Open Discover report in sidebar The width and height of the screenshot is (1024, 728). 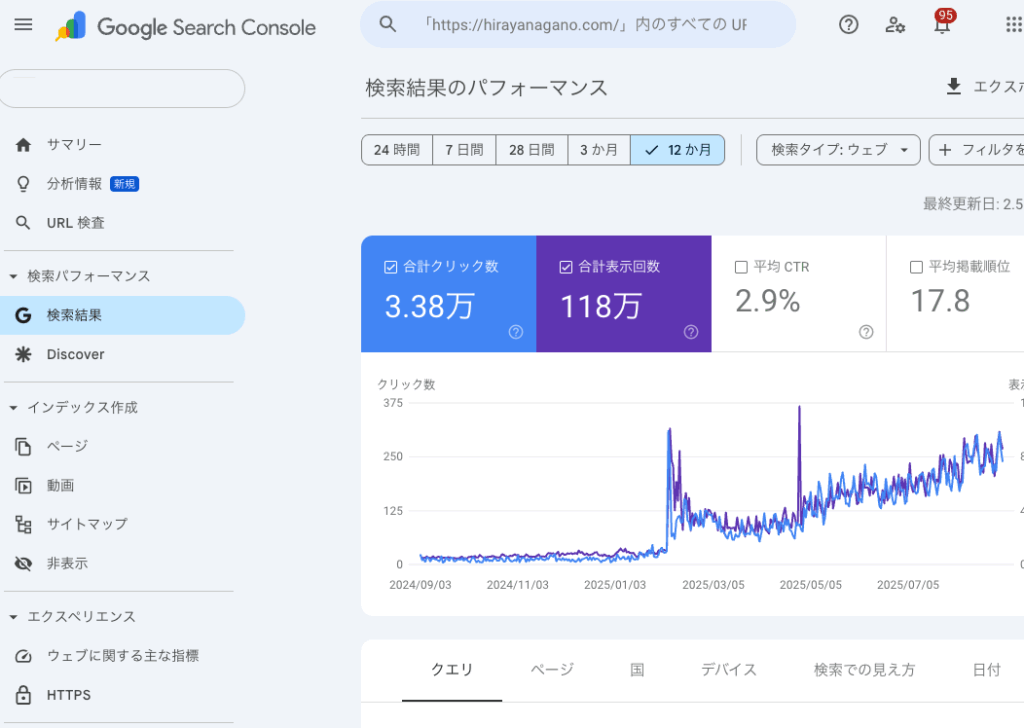click(x=75, y=354)
